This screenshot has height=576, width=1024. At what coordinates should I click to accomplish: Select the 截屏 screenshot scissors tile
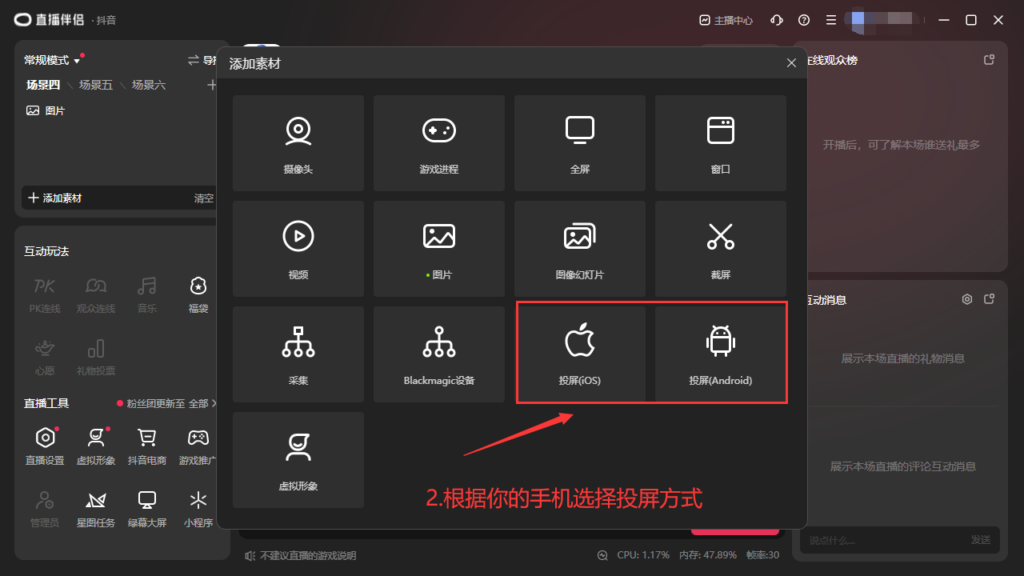coord(720,248)
